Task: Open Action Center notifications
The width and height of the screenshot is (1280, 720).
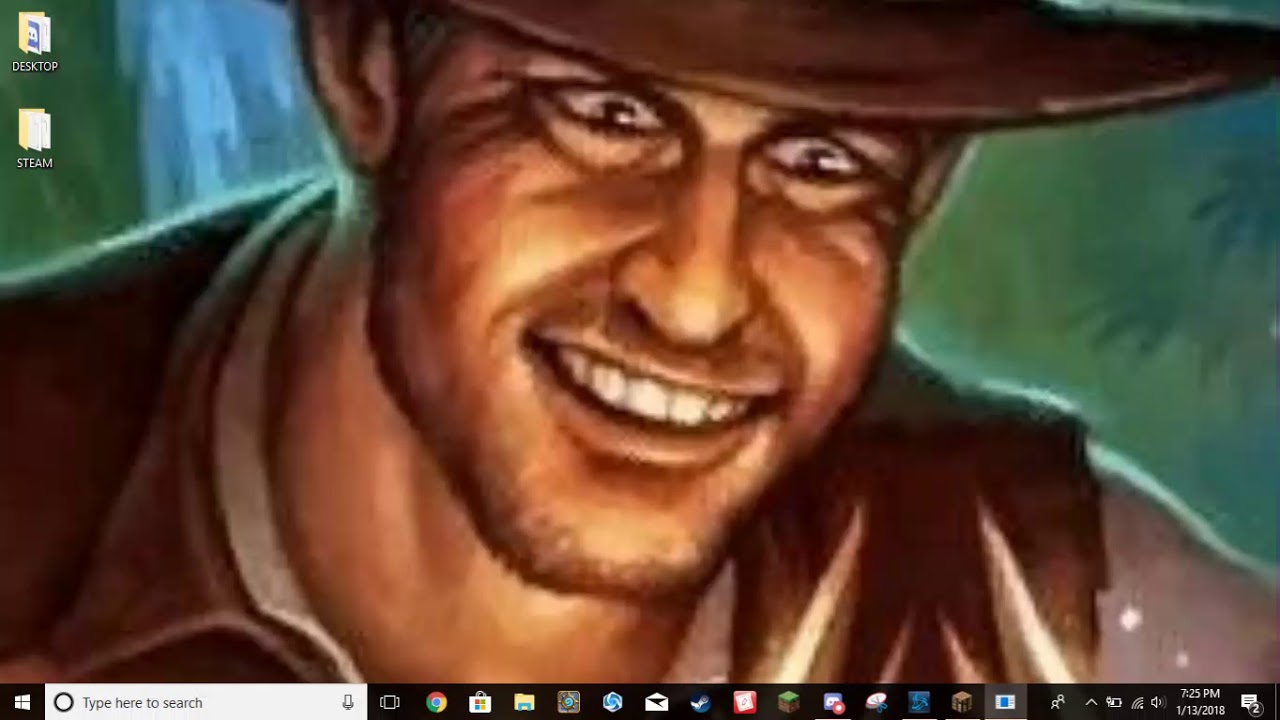Action: pyautogui.click(x=1250, y=702)
